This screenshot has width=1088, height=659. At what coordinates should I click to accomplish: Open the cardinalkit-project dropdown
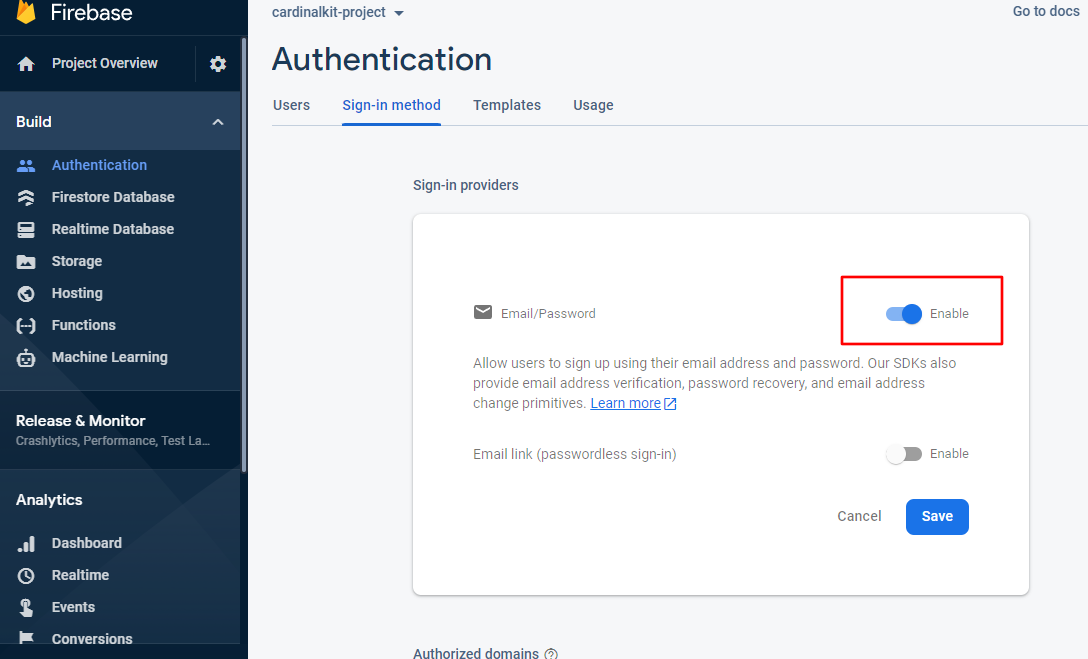[338, 12]
